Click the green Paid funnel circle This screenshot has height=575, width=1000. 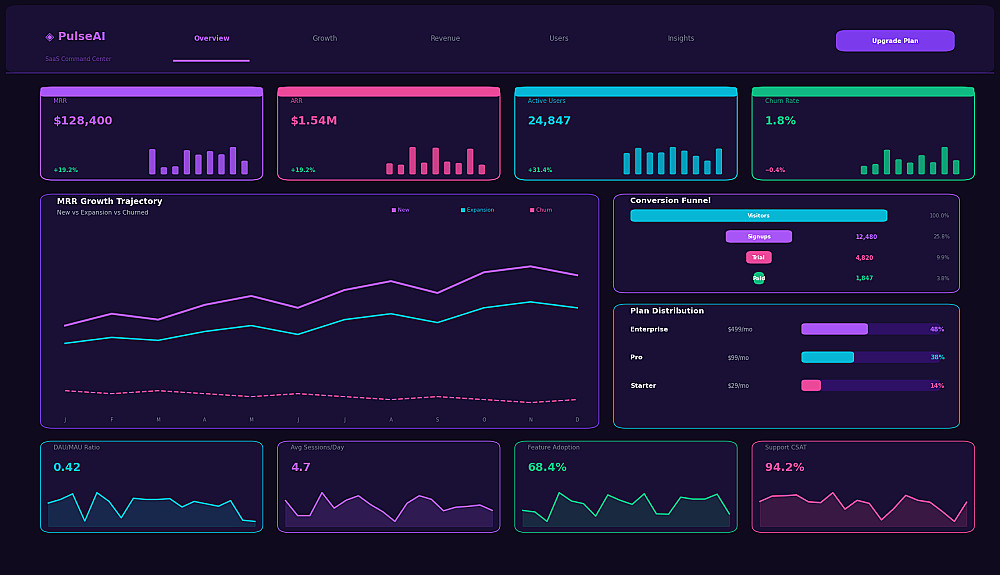(x=759, y=278)
